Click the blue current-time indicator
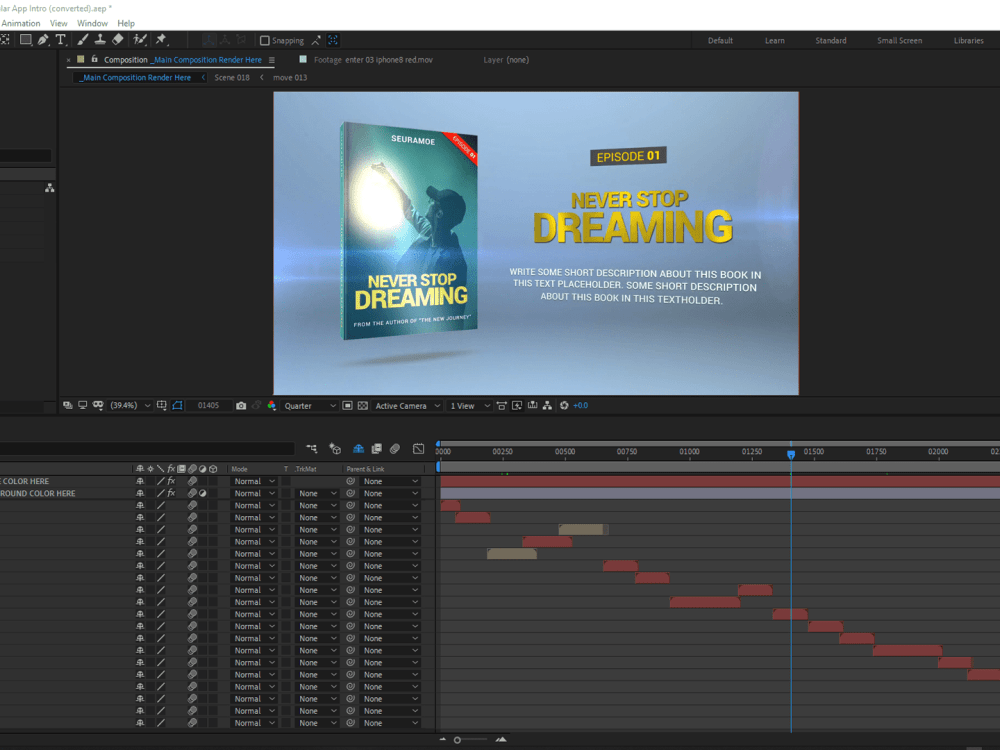 791,454
